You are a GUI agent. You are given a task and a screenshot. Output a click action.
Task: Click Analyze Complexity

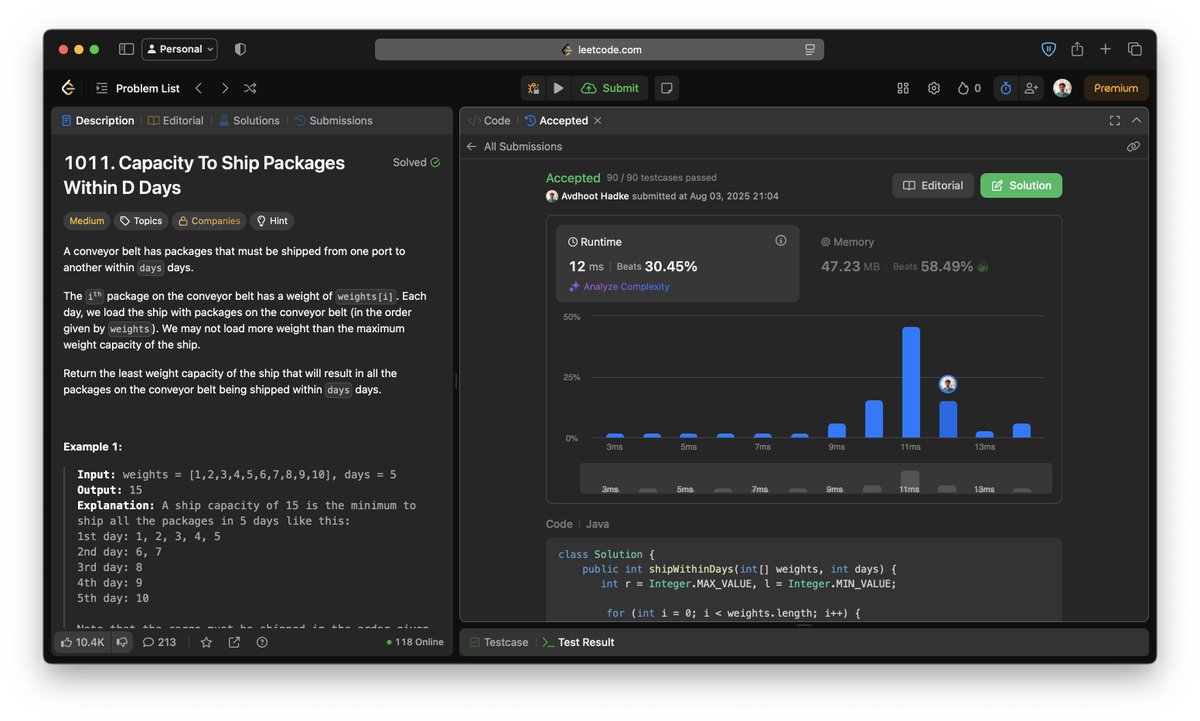619,287
